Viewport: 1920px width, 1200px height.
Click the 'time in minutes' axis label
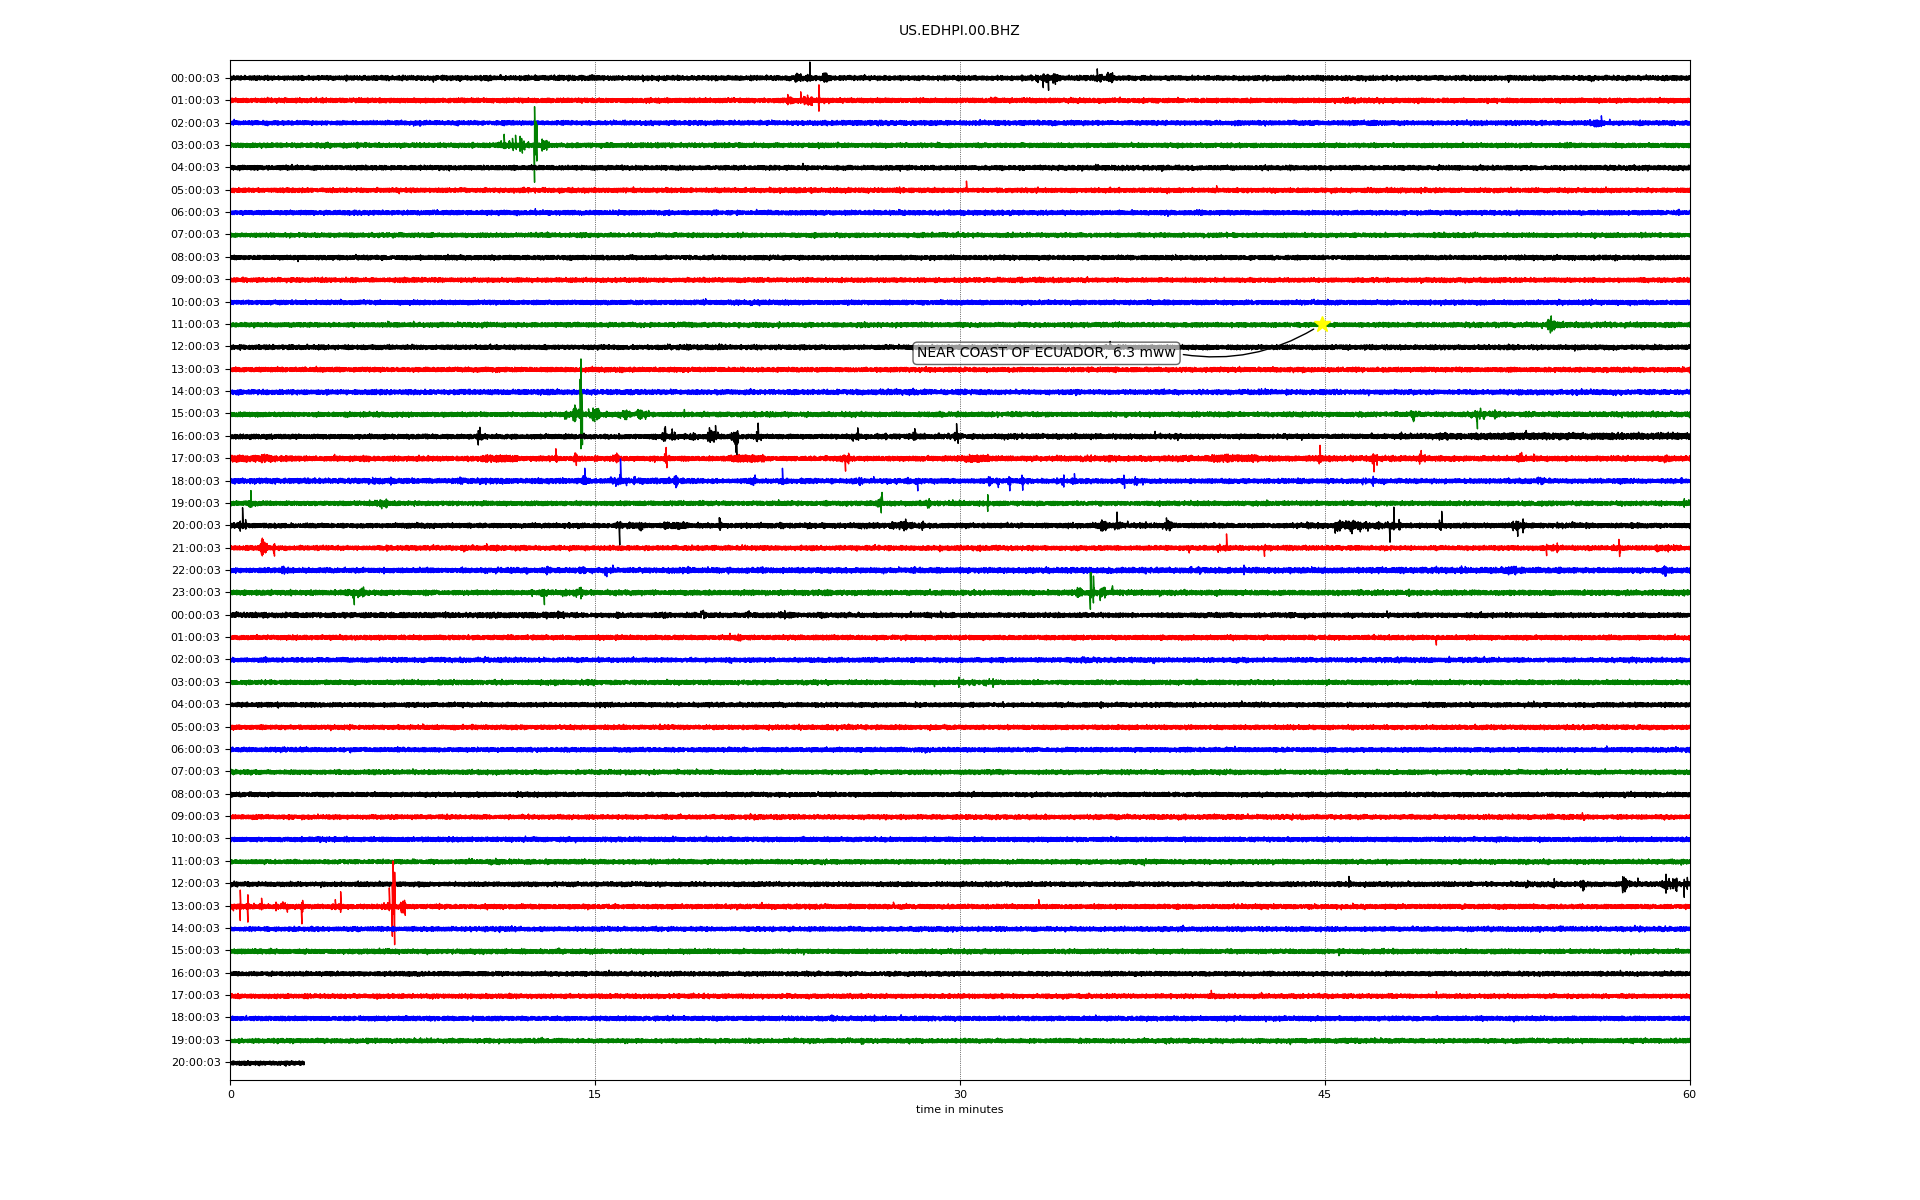tap(959, 1110)
